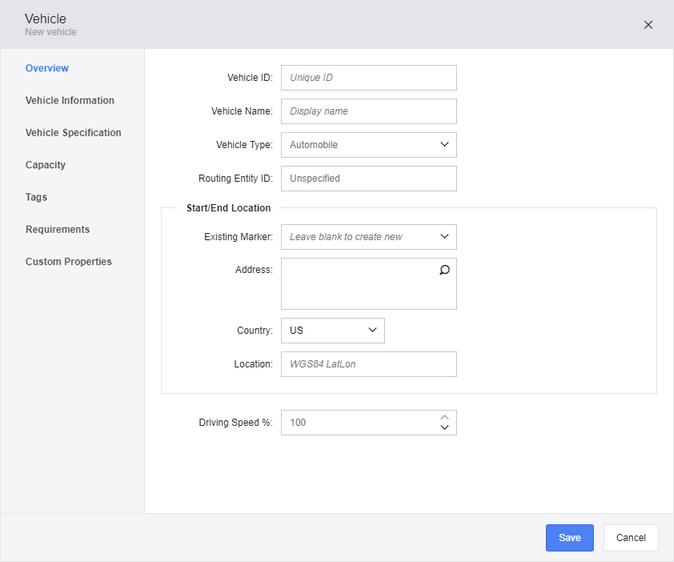Viewport: 674px width, 562px height.
Task: Switch to the Vehicle Information tab
Action: 70,100
